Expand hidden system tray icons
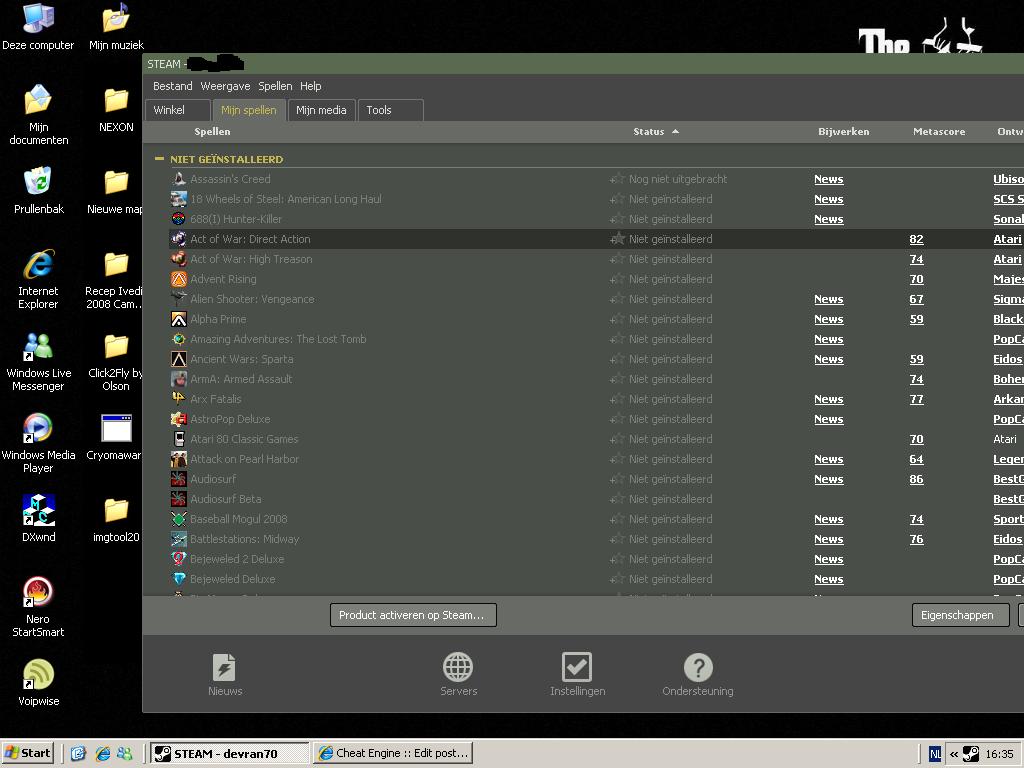Viewport: 1024px width, 768px height. click(953, 754)
